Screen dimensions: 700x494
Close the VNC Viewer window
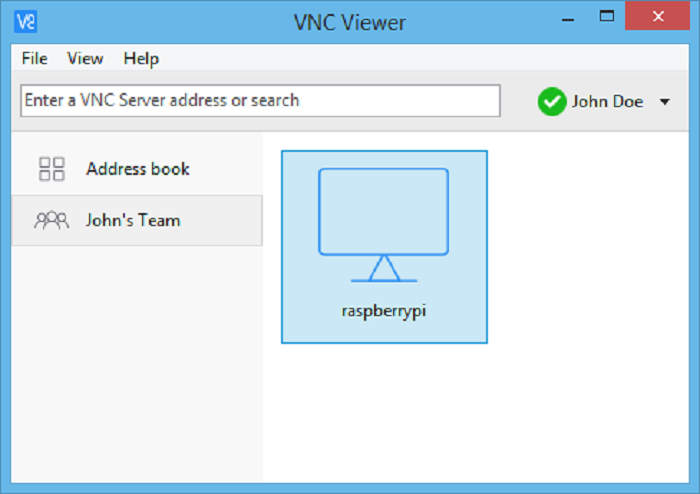coord(658,16)
